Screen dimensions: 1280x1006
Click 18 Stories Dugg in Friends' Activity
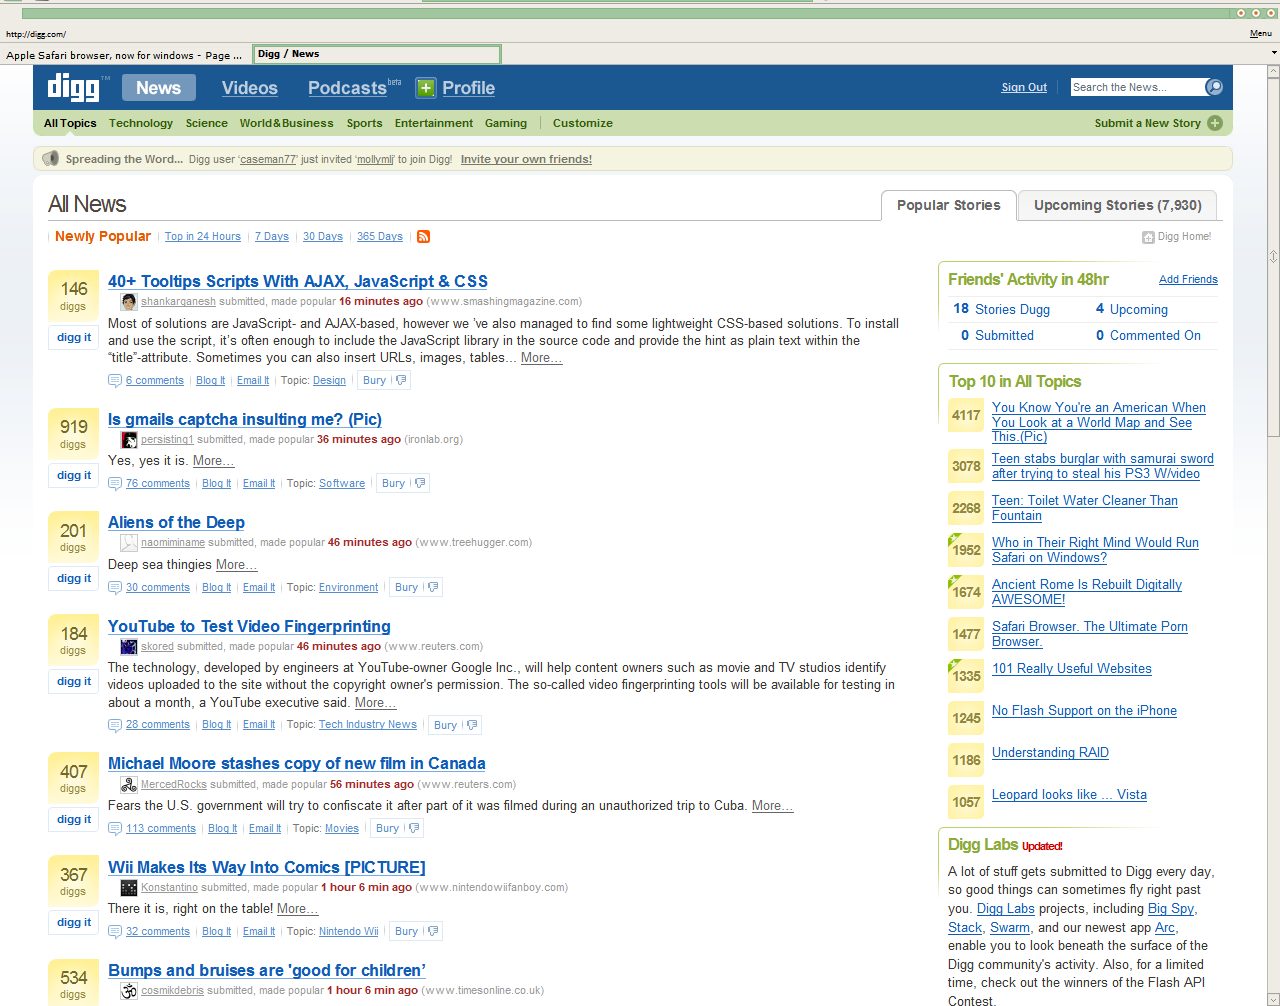[x=1002, y=310]
